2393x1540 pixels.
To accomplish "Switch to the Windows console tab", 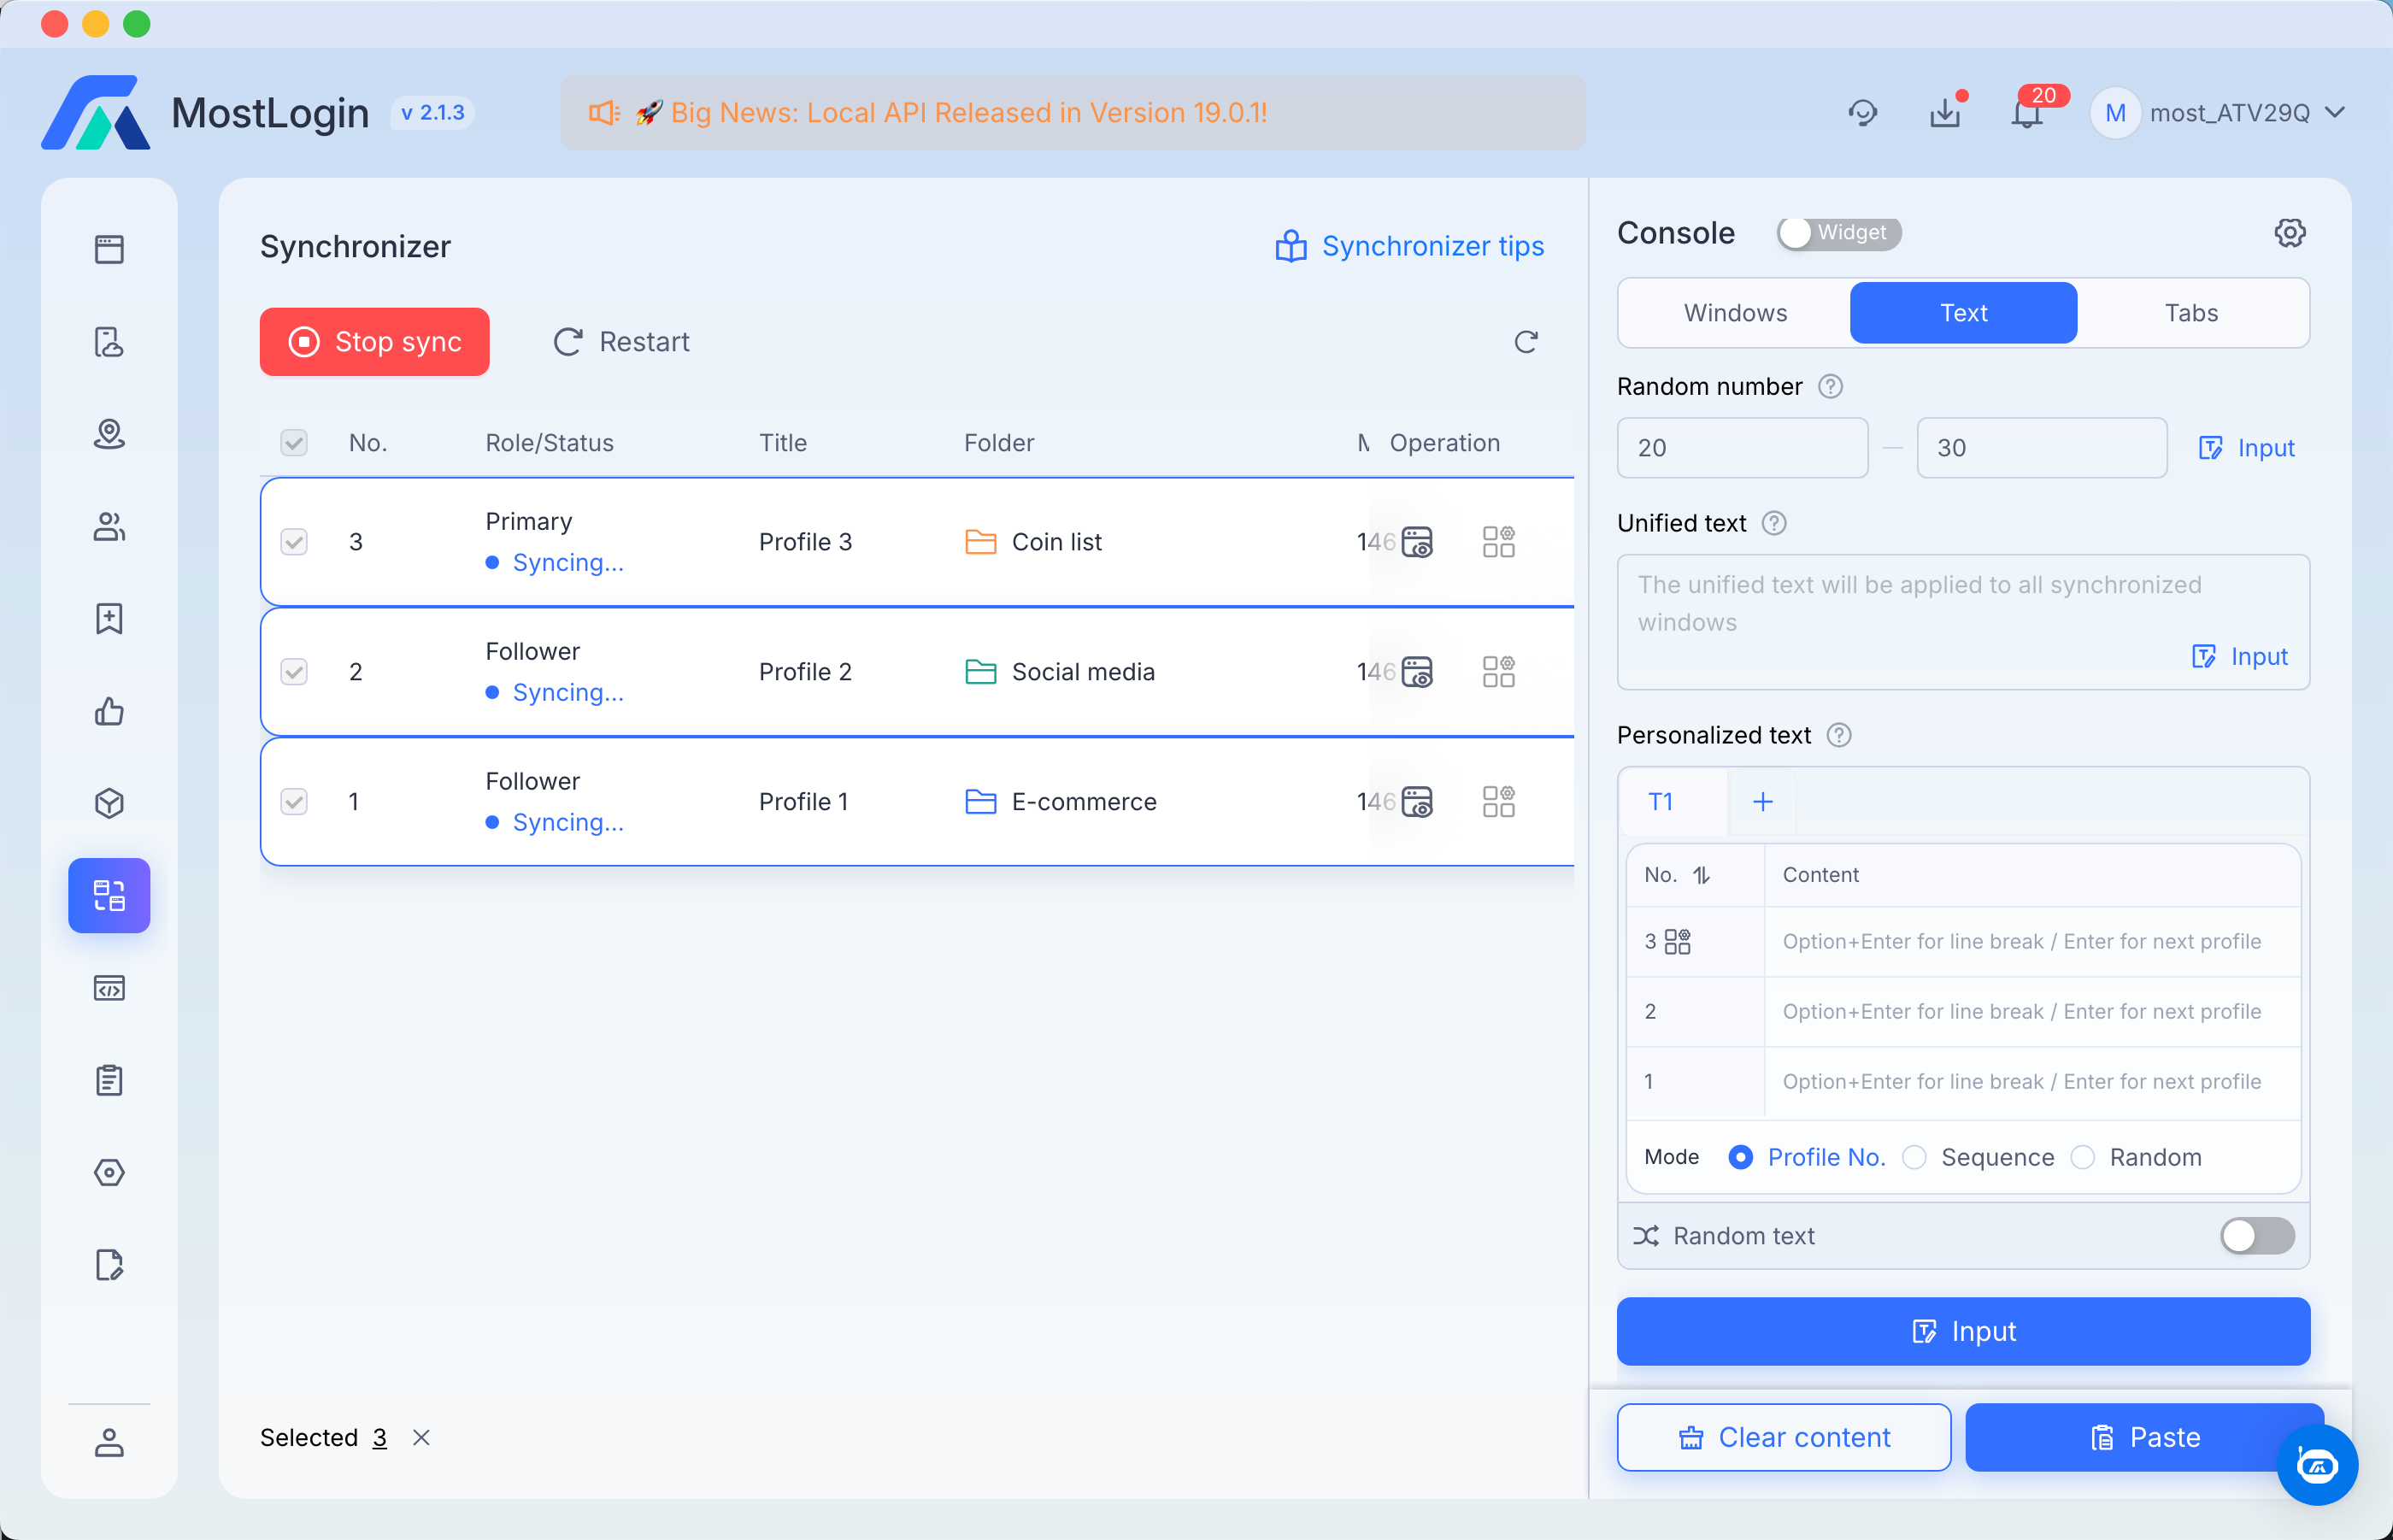I will coord(1735,313).
